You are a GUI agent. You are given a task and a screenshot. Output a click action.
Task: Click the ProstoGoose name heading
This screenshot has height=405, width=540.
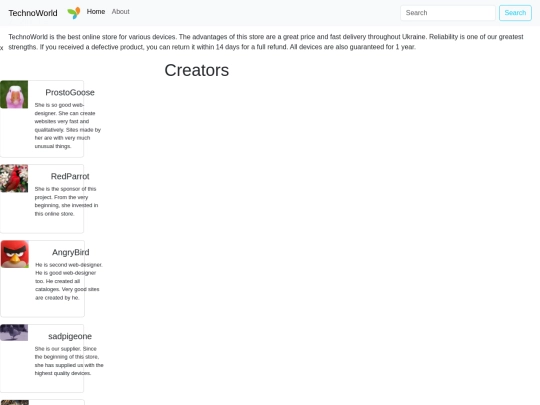tap(70, 93)
